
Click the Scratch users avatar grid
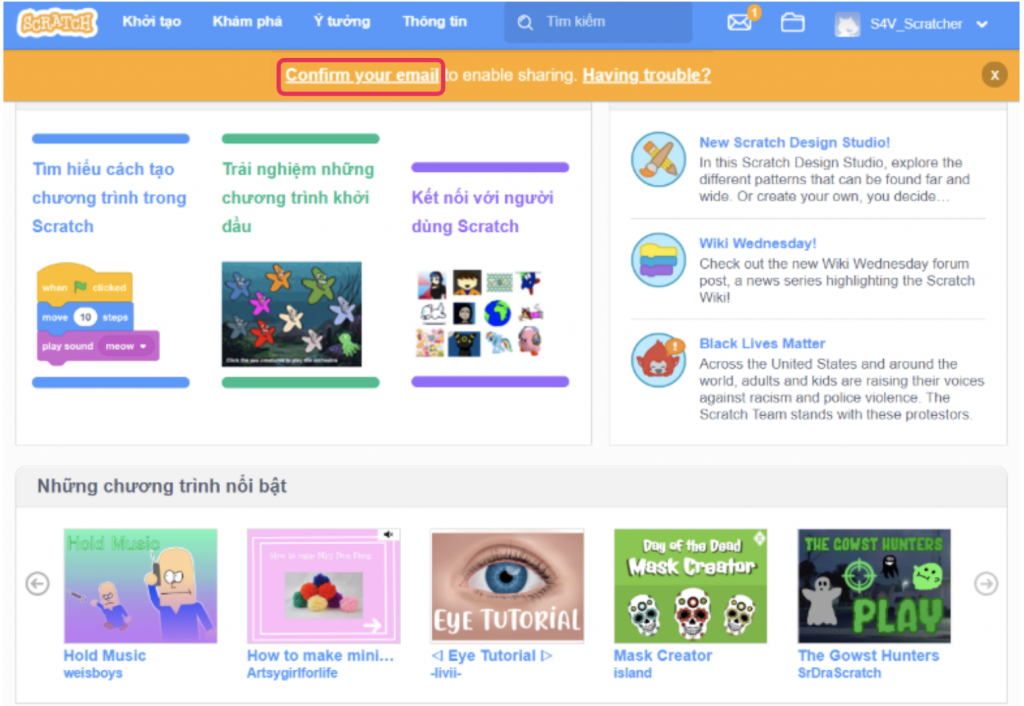pyautogui.click(x=480, y=313)
